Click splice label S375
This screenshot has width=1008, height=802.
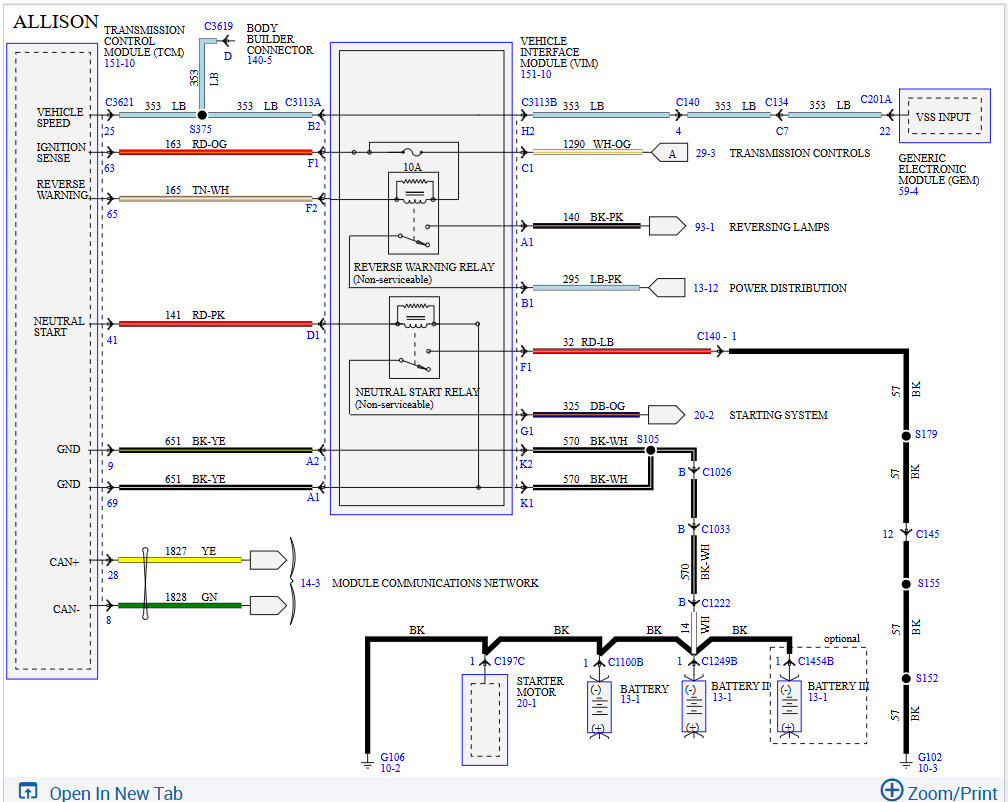tap(200, 129)
